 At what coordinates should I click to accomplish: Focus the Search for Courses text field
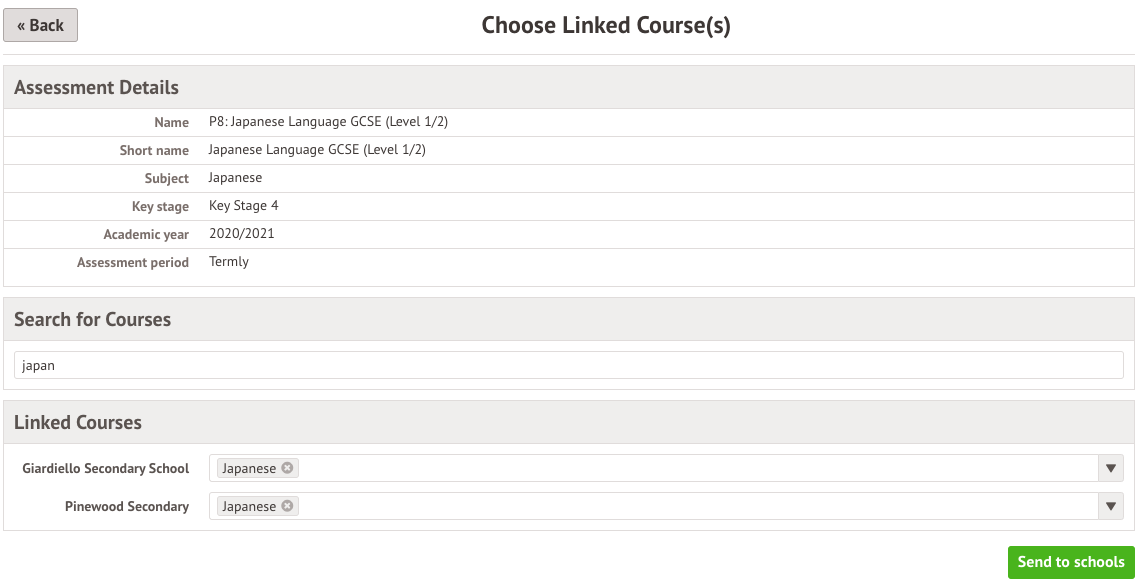click(568, 365)
